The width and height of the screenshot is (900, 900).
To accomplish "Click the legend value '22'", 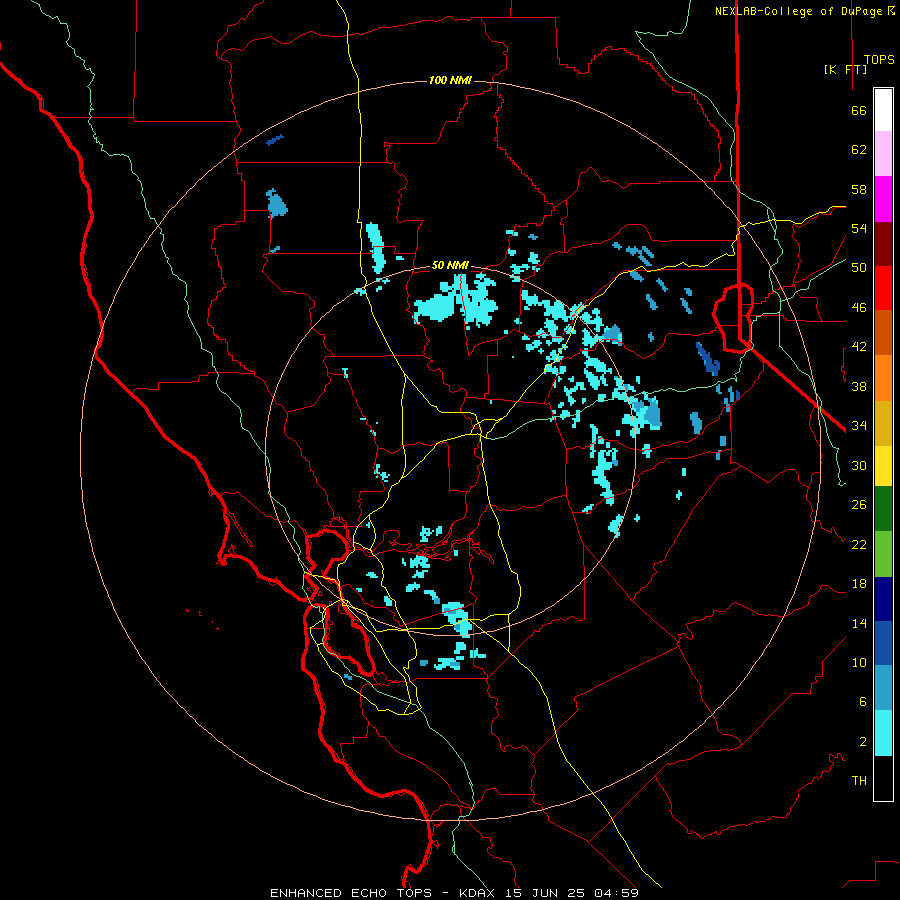I will pos(859,544).
